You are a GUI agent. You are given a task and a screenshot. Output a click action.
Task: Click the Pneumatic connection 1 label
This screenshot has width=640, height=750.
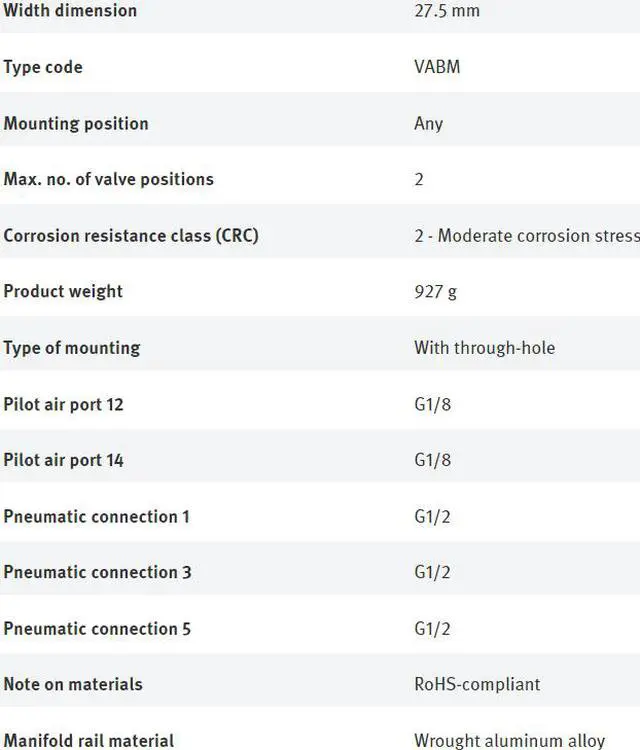coord(97,516)
